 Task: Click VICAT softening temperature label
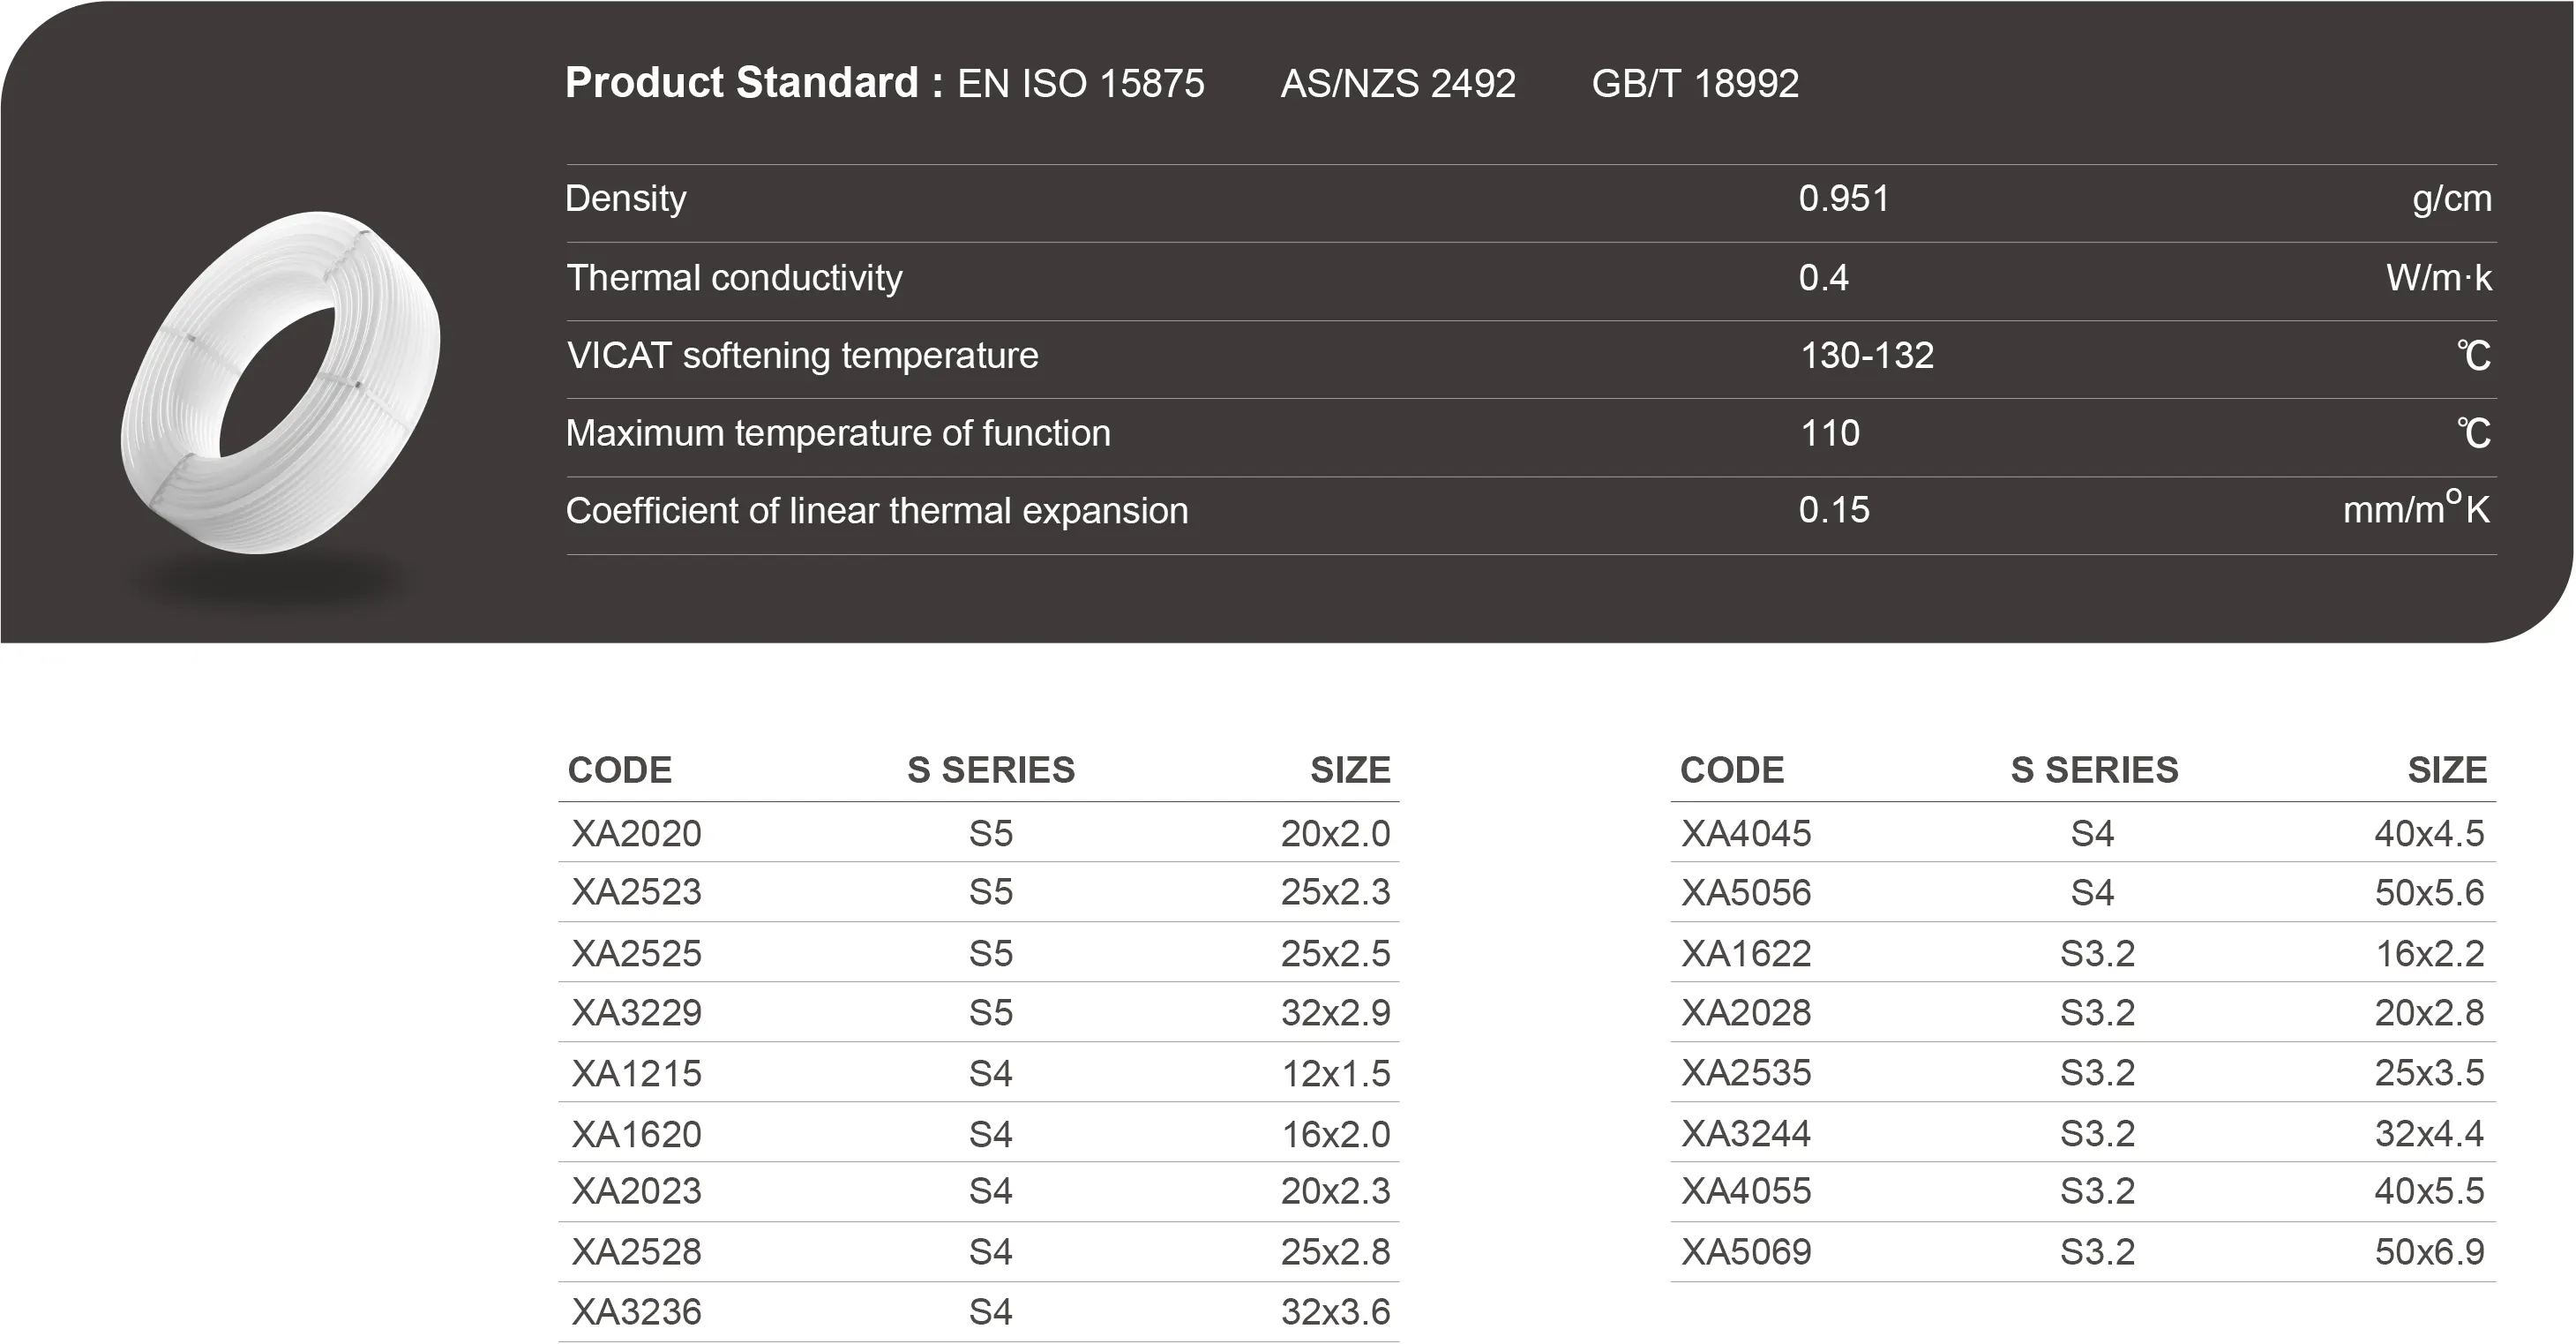pyautogui.click(x=802, y=355)
